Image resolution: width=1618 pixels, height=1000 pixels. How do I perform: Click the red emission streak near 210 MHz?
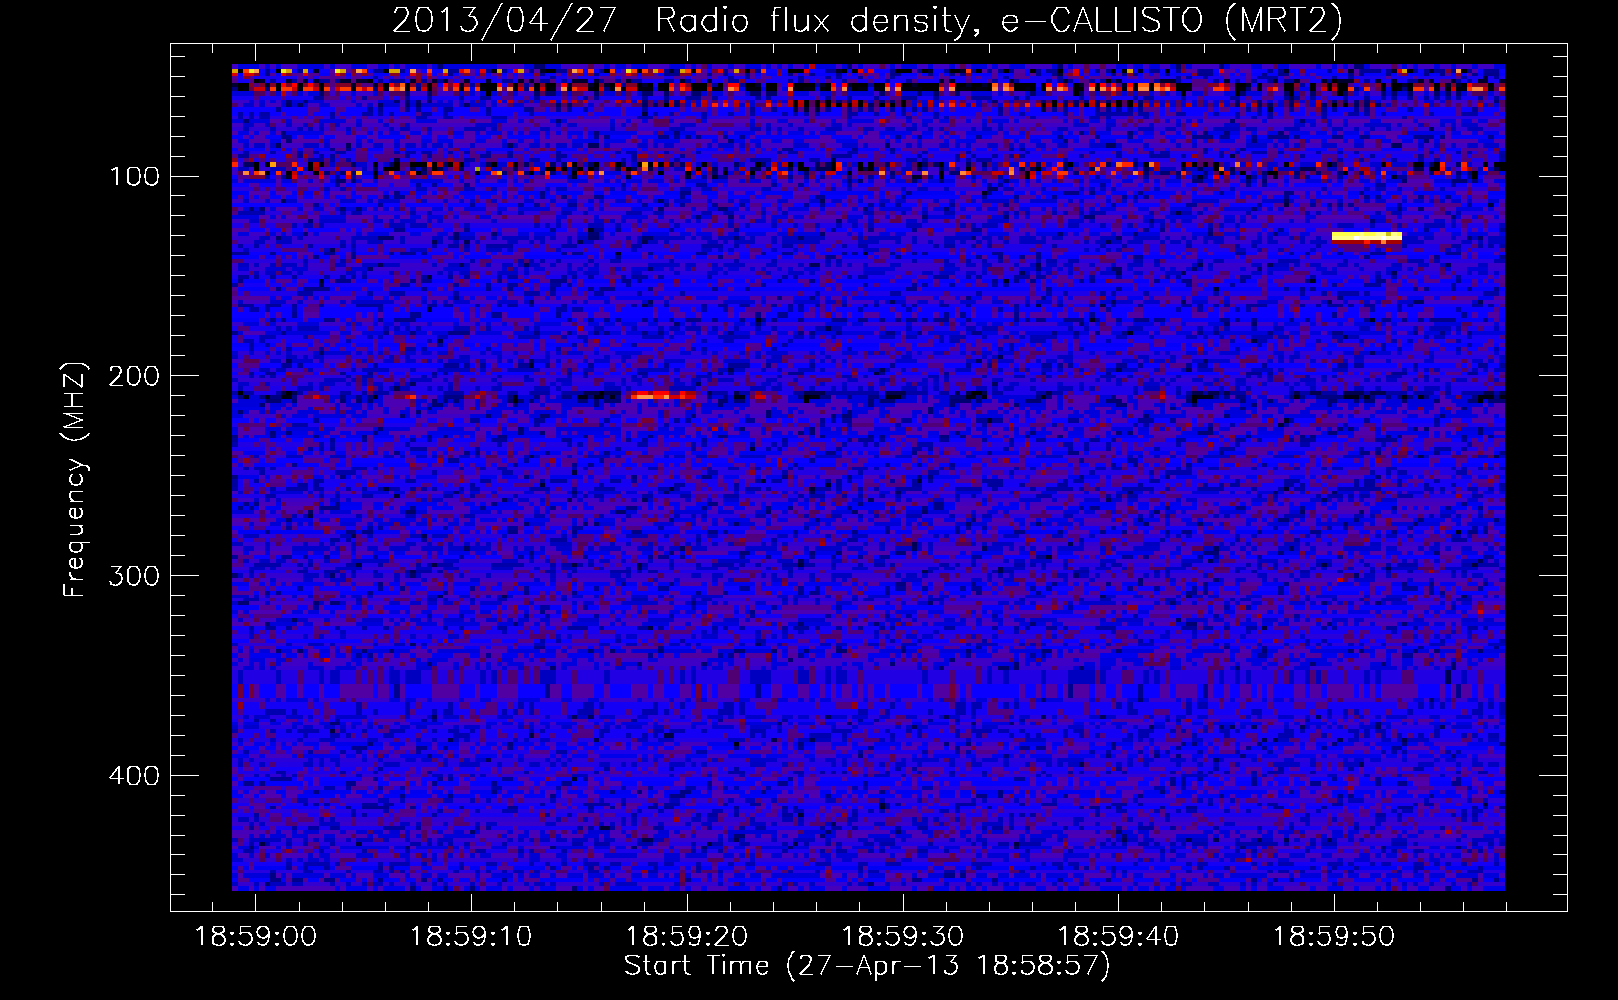pos(663,396)
